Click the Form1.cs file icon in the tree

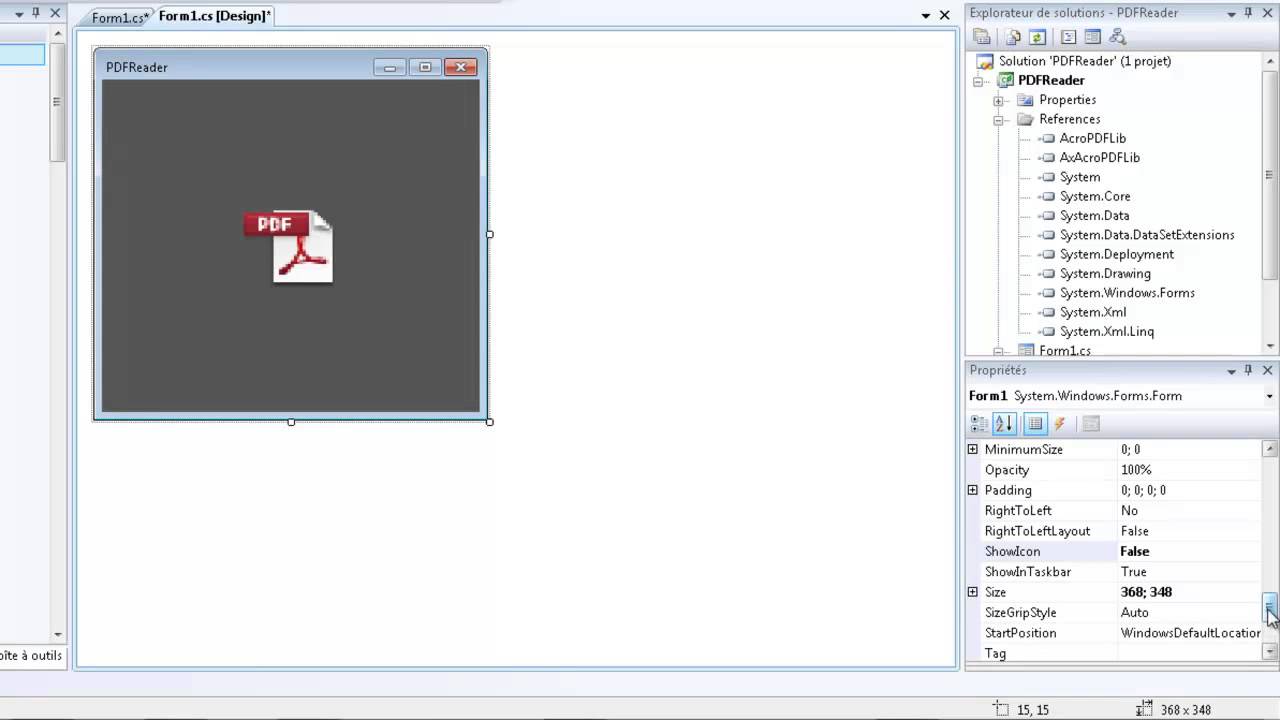(x=1025, y=350)
